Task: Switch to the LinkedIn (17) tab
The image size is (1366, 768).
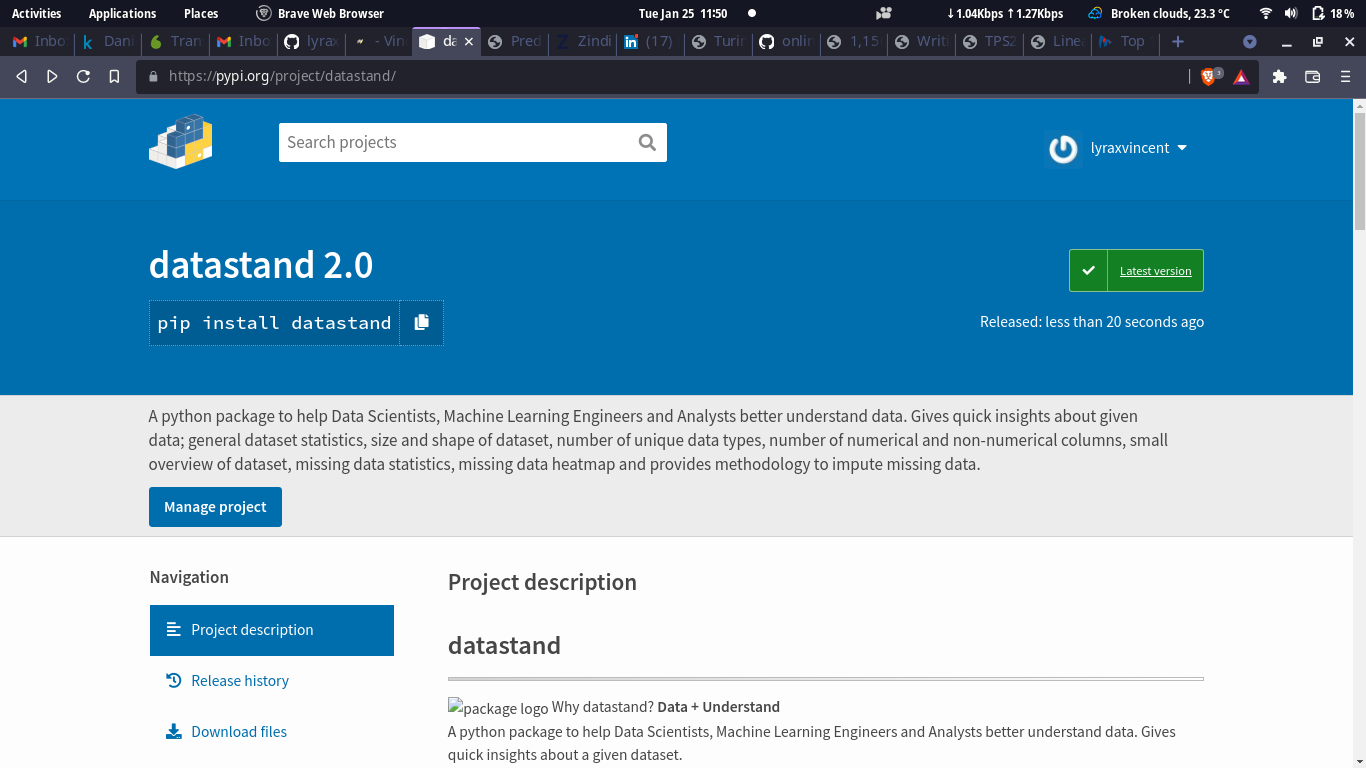Action: pyautogui.click(x=650, y=41)
